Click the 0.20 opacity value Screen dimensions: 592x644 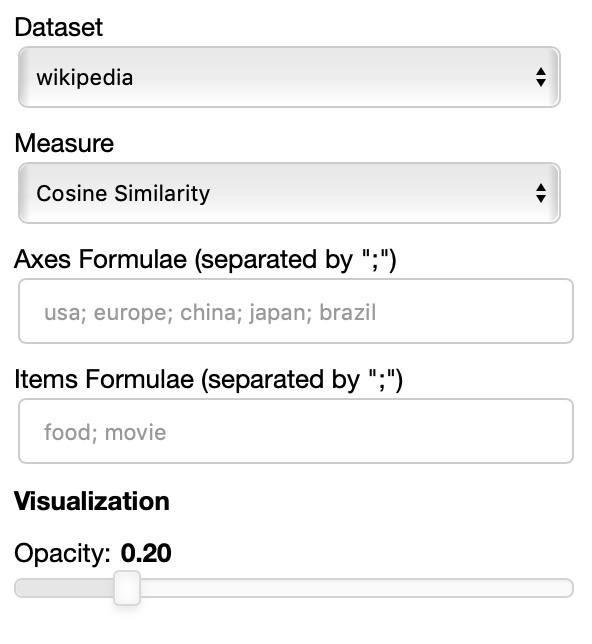click(146, 553)
